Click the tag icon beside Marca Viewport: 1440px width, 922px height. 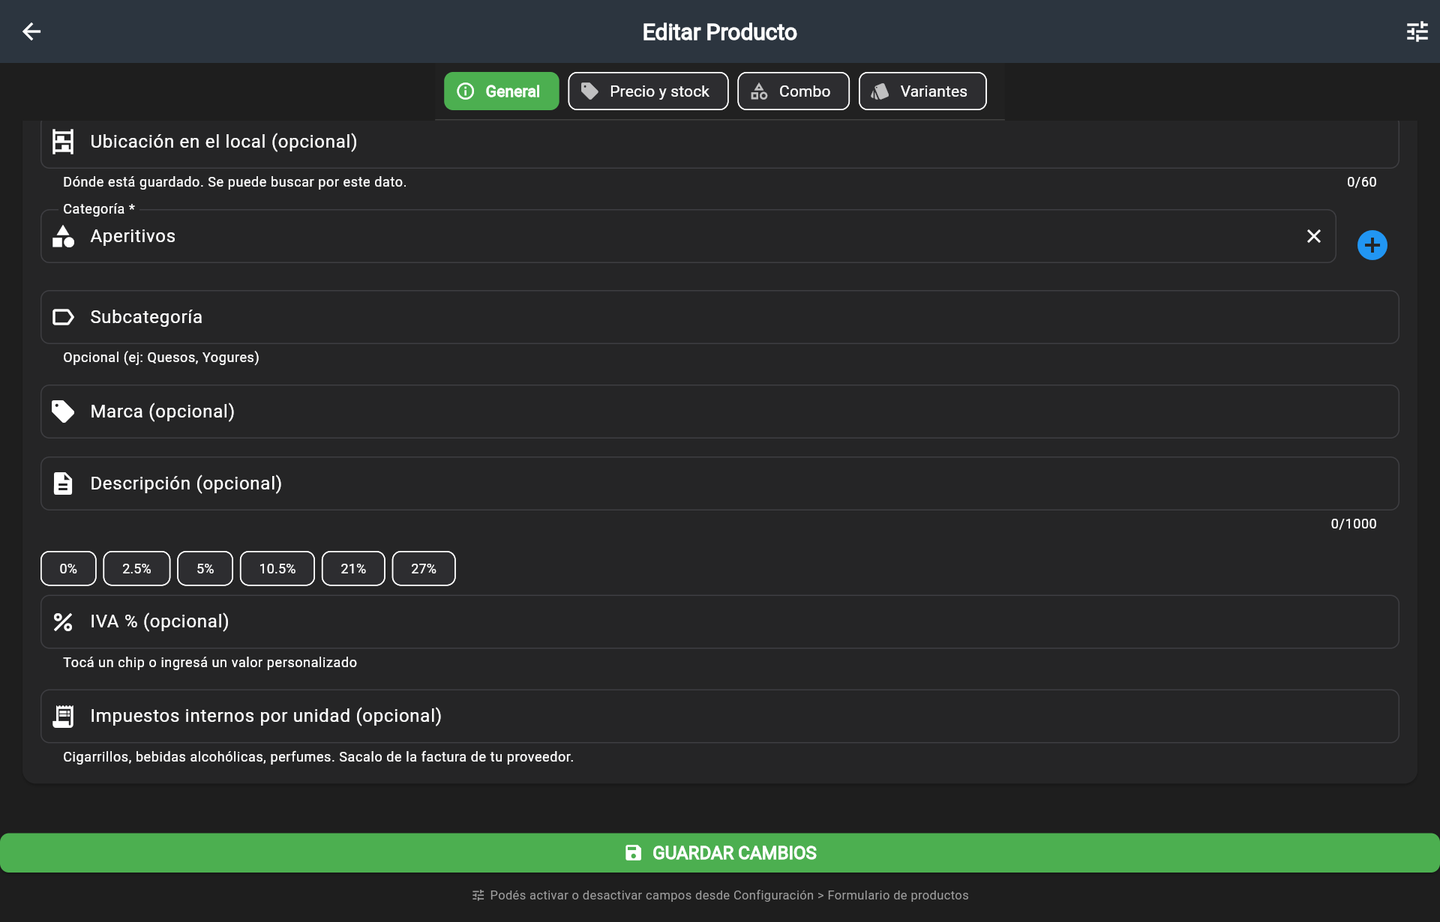pos(63,412)
